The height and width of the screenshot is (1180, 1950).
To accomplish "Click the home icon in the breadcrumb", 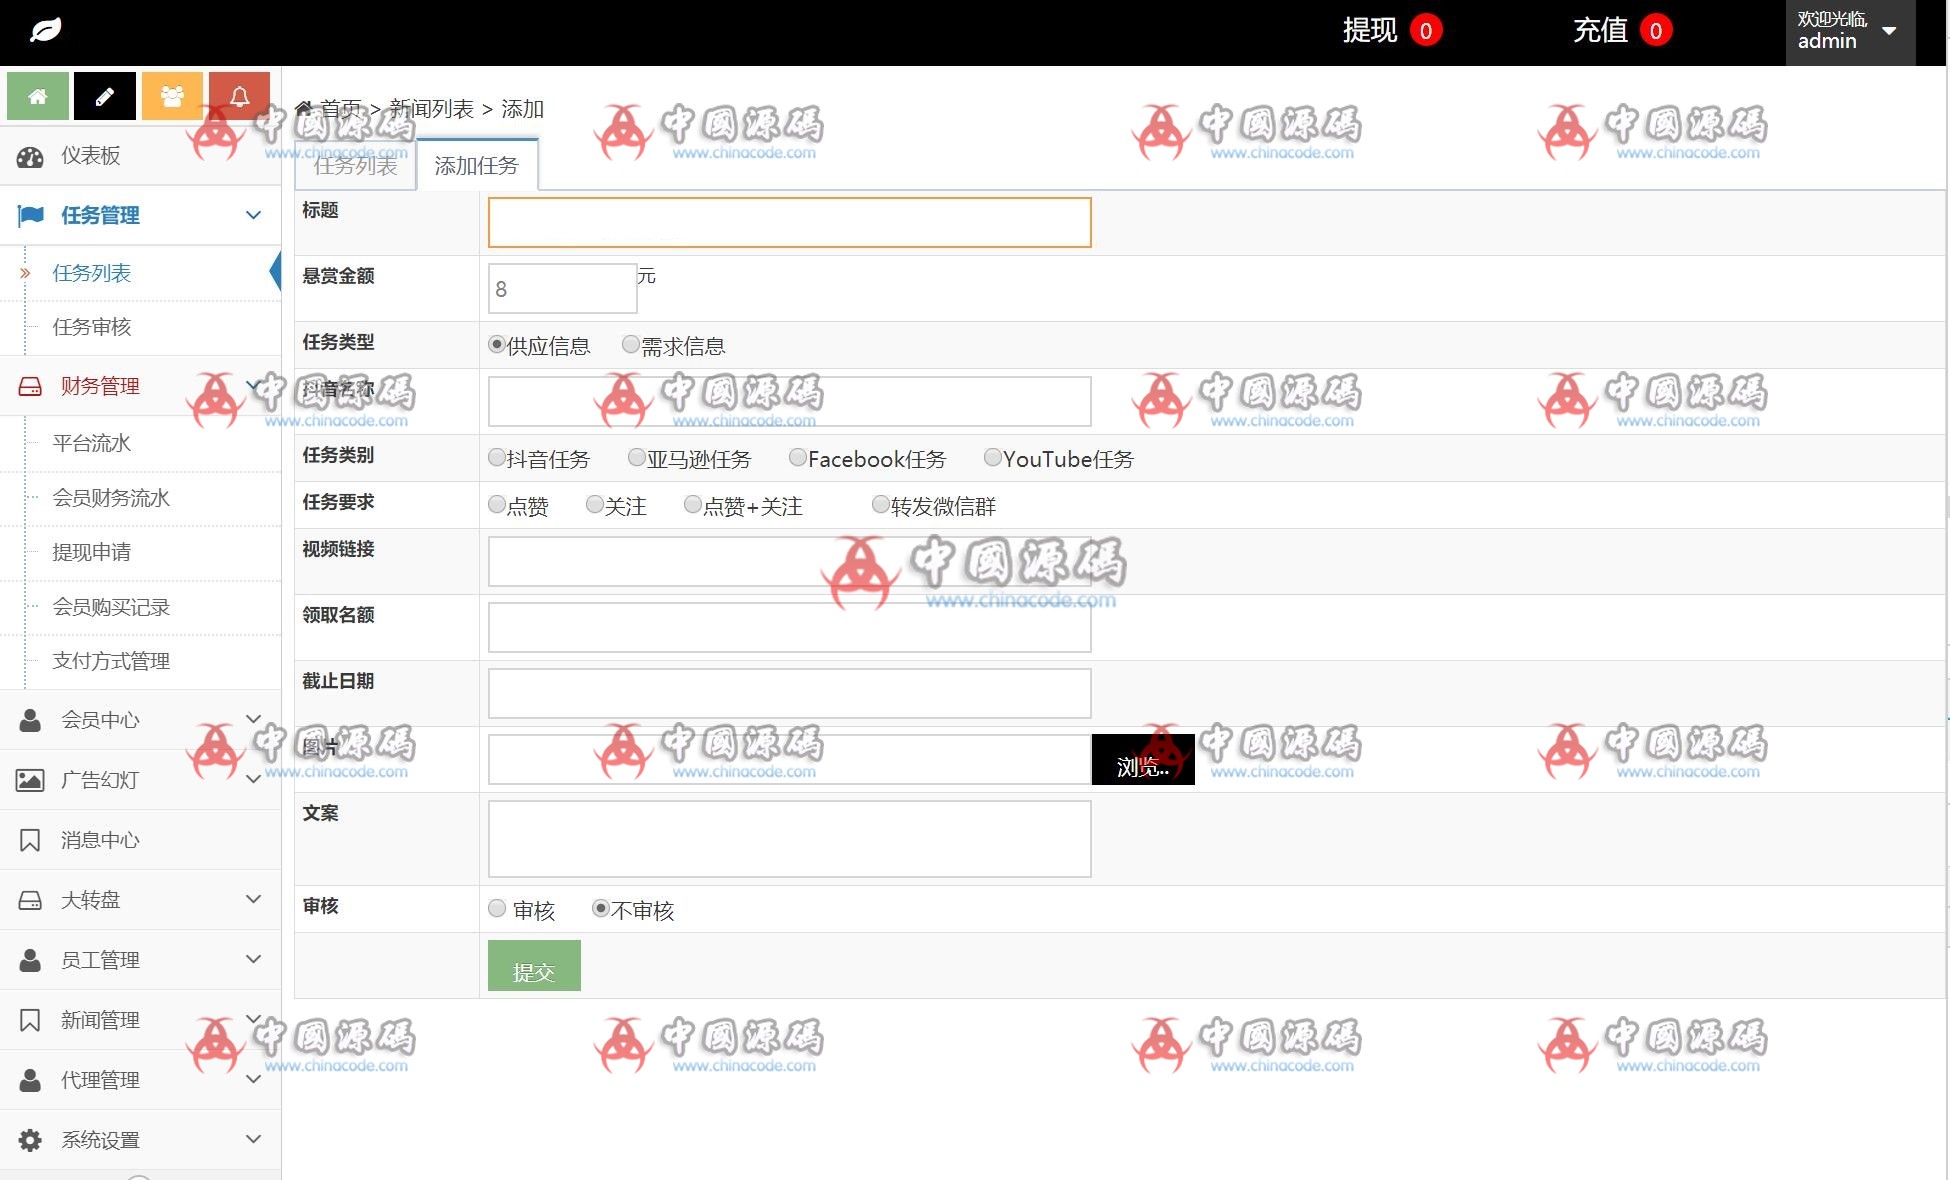I will pos(304,108).
